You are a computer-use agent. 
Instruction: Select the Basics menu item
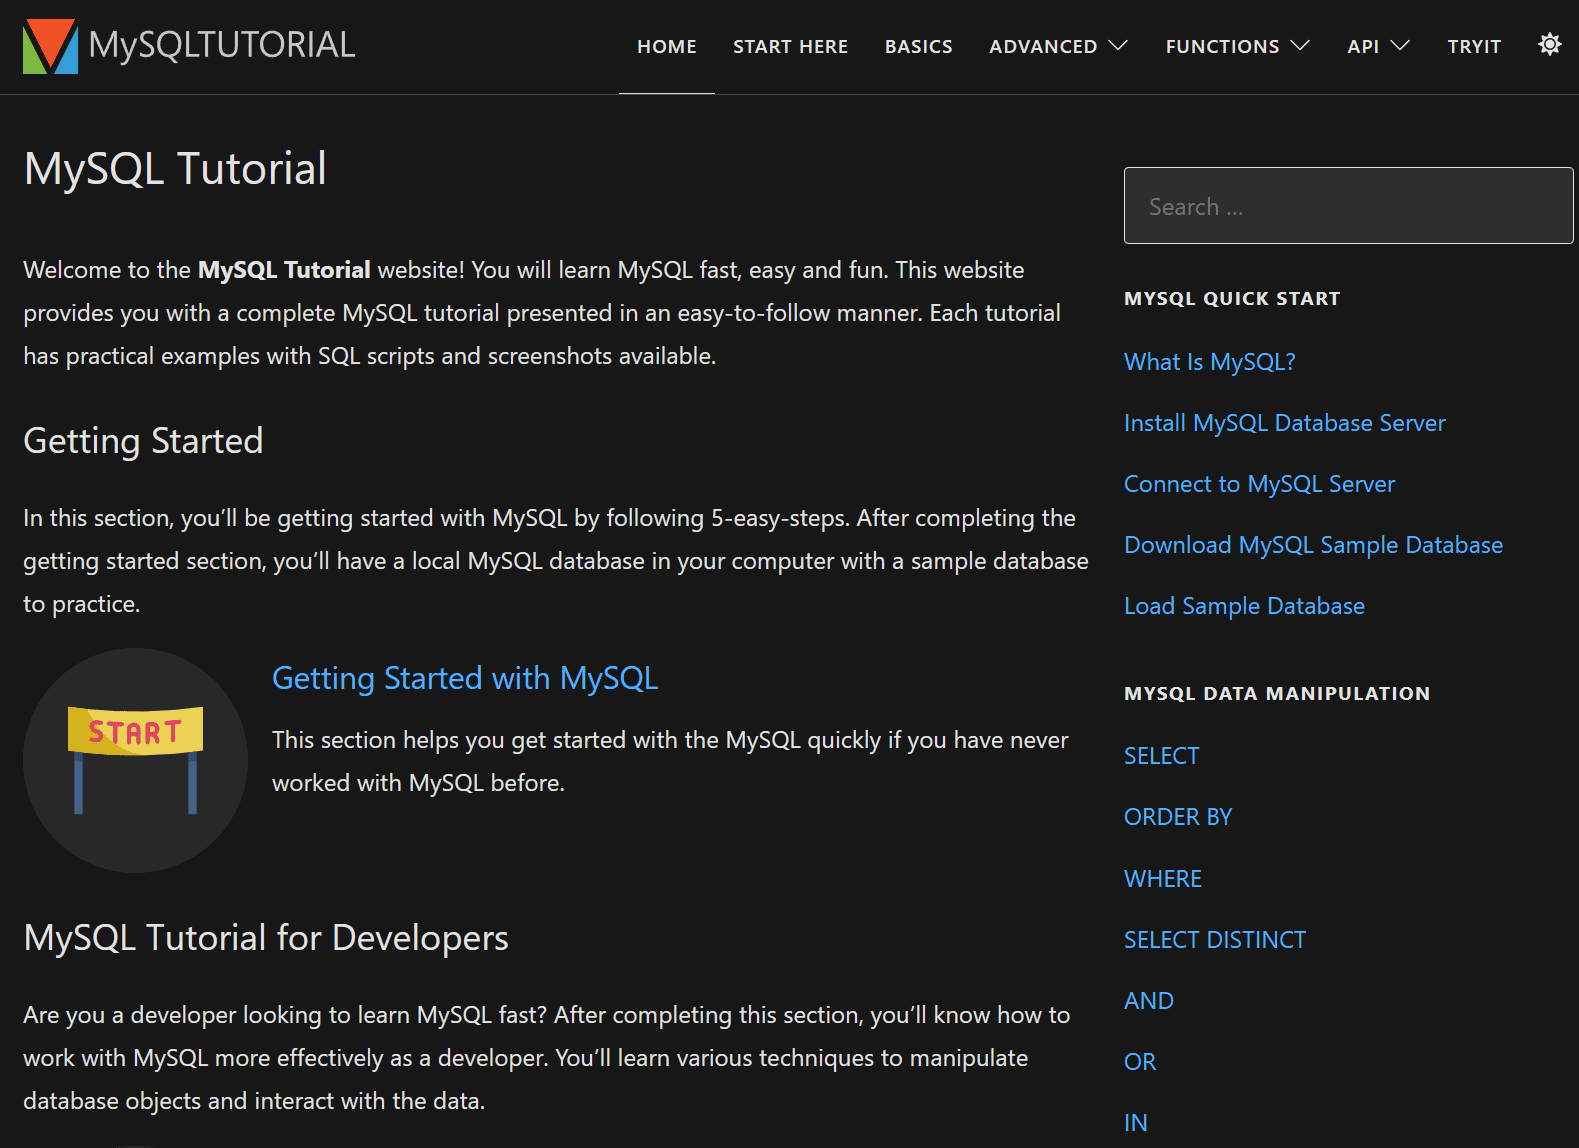coord(918,47)
